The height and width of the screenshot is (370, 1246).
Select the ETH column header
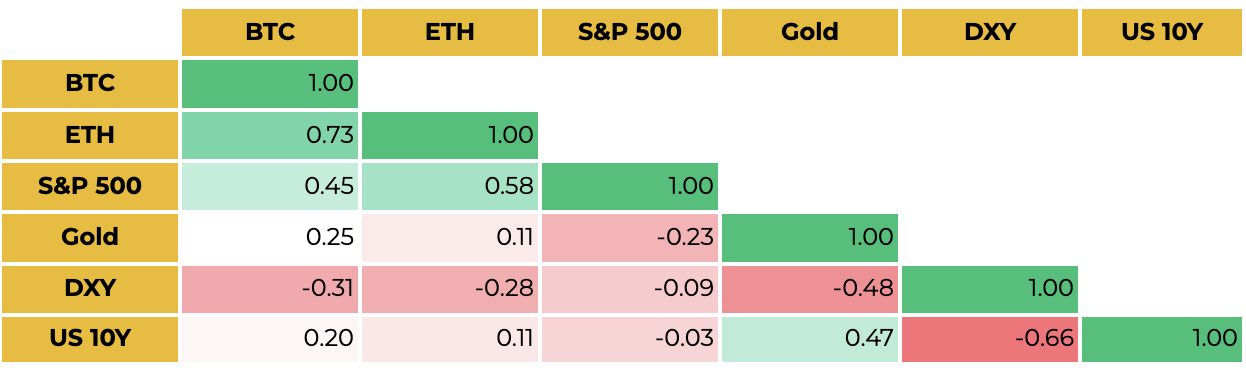tap(450, 32)
